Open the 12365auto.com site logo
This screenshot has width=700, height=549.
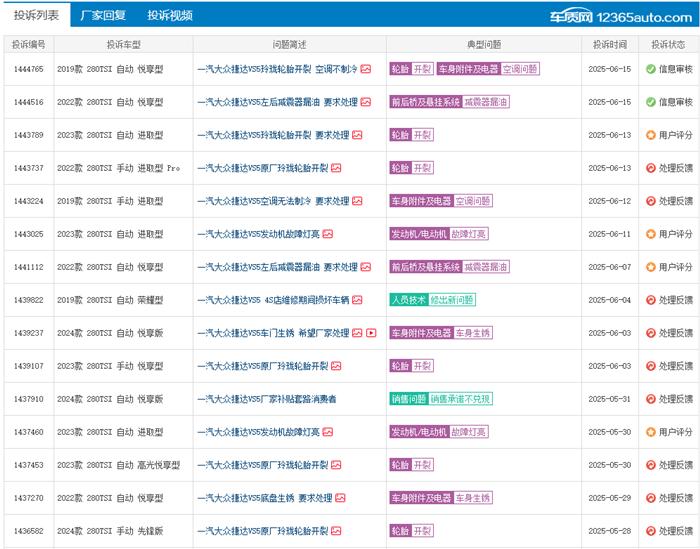click(x=621, y=17)
